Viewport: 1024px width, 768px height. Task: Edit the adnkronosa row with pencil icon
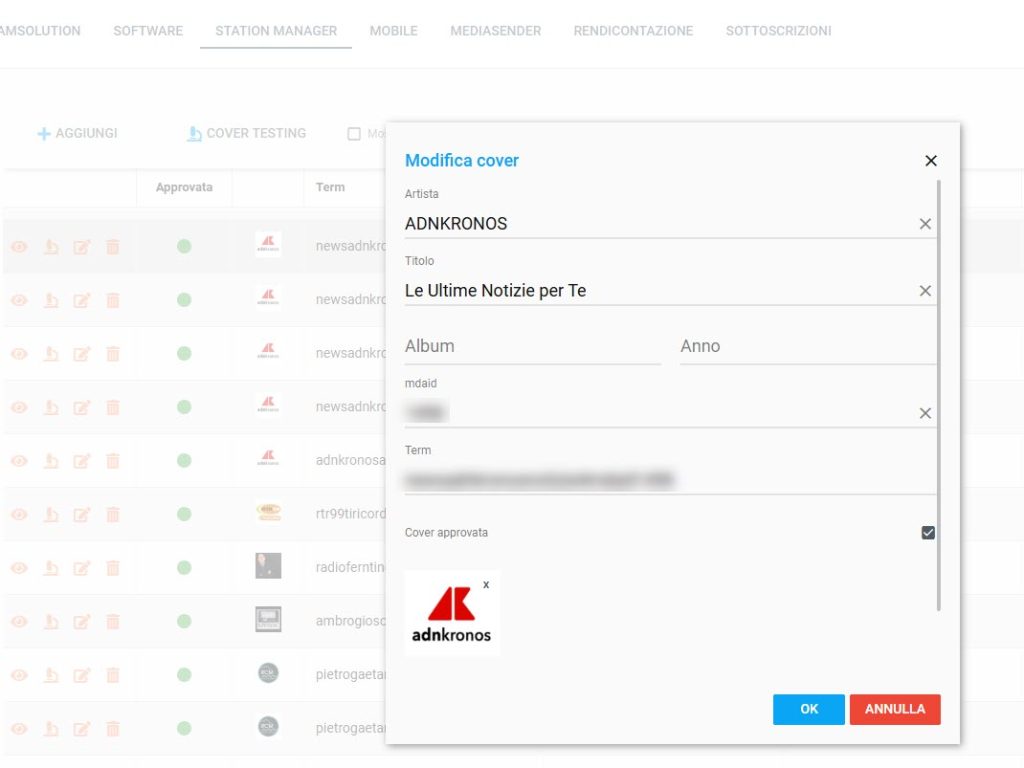pyautogui.click(x=82, y=461)
